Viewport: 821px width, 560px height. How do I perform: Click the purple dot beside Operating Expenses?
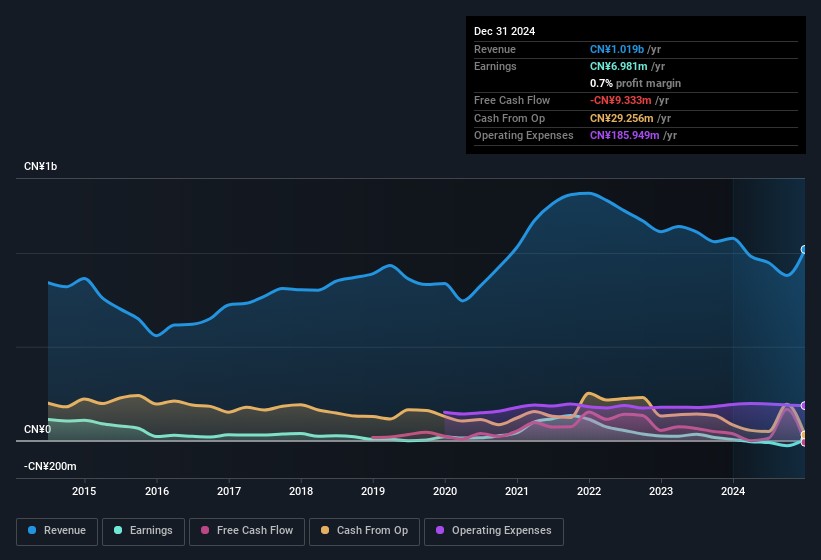[441, 530]
